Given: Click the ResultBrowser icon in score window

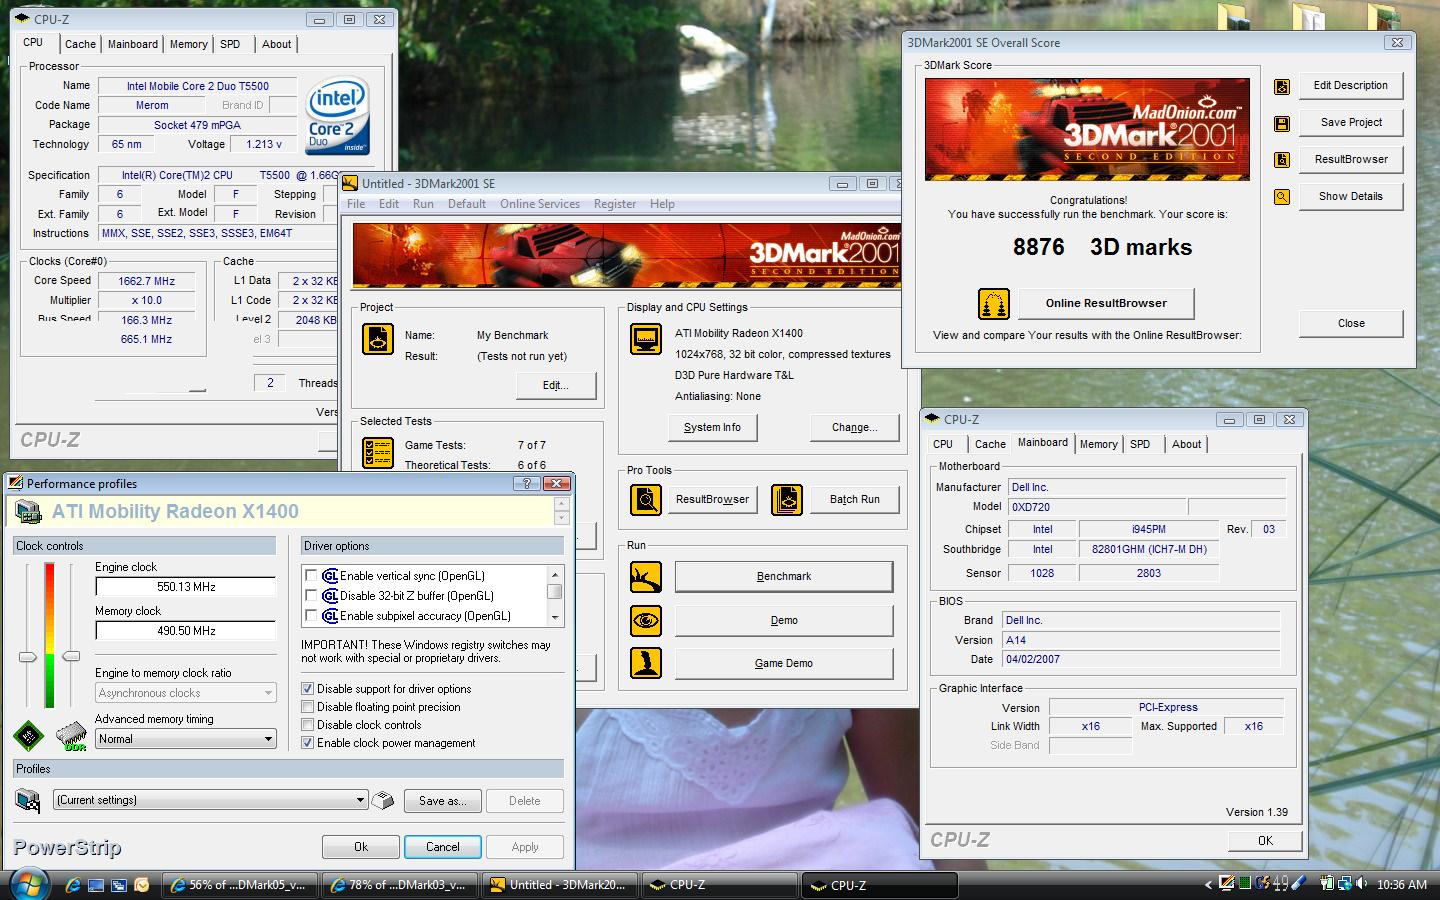Looking at the screenshot, I should coord(1282,160).
